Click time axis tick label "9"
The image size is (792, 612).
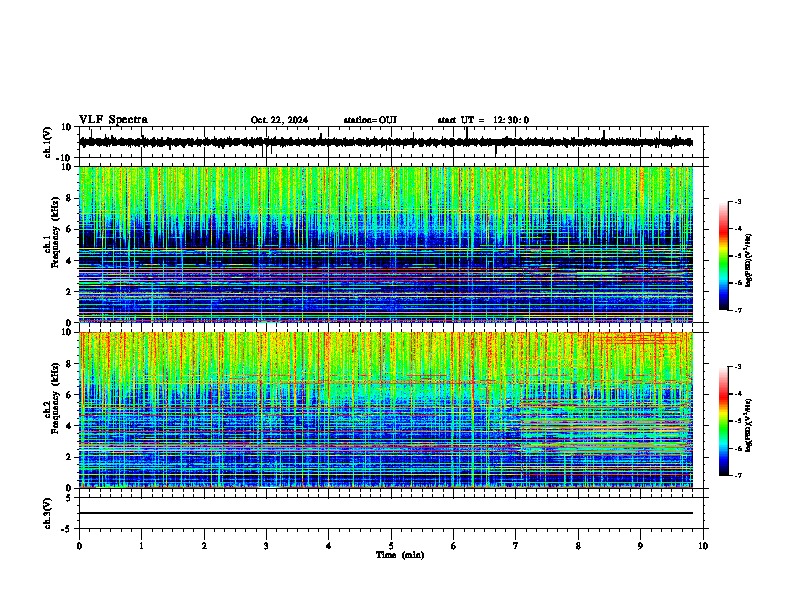pyautogui.click(x=640, y=546)
